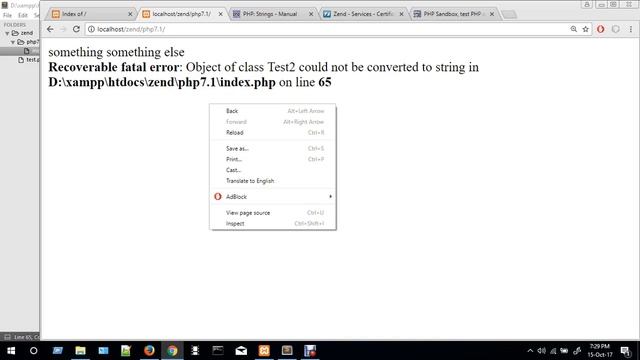Select the highlighted file in editor sidebar

(x=20, y=51)
